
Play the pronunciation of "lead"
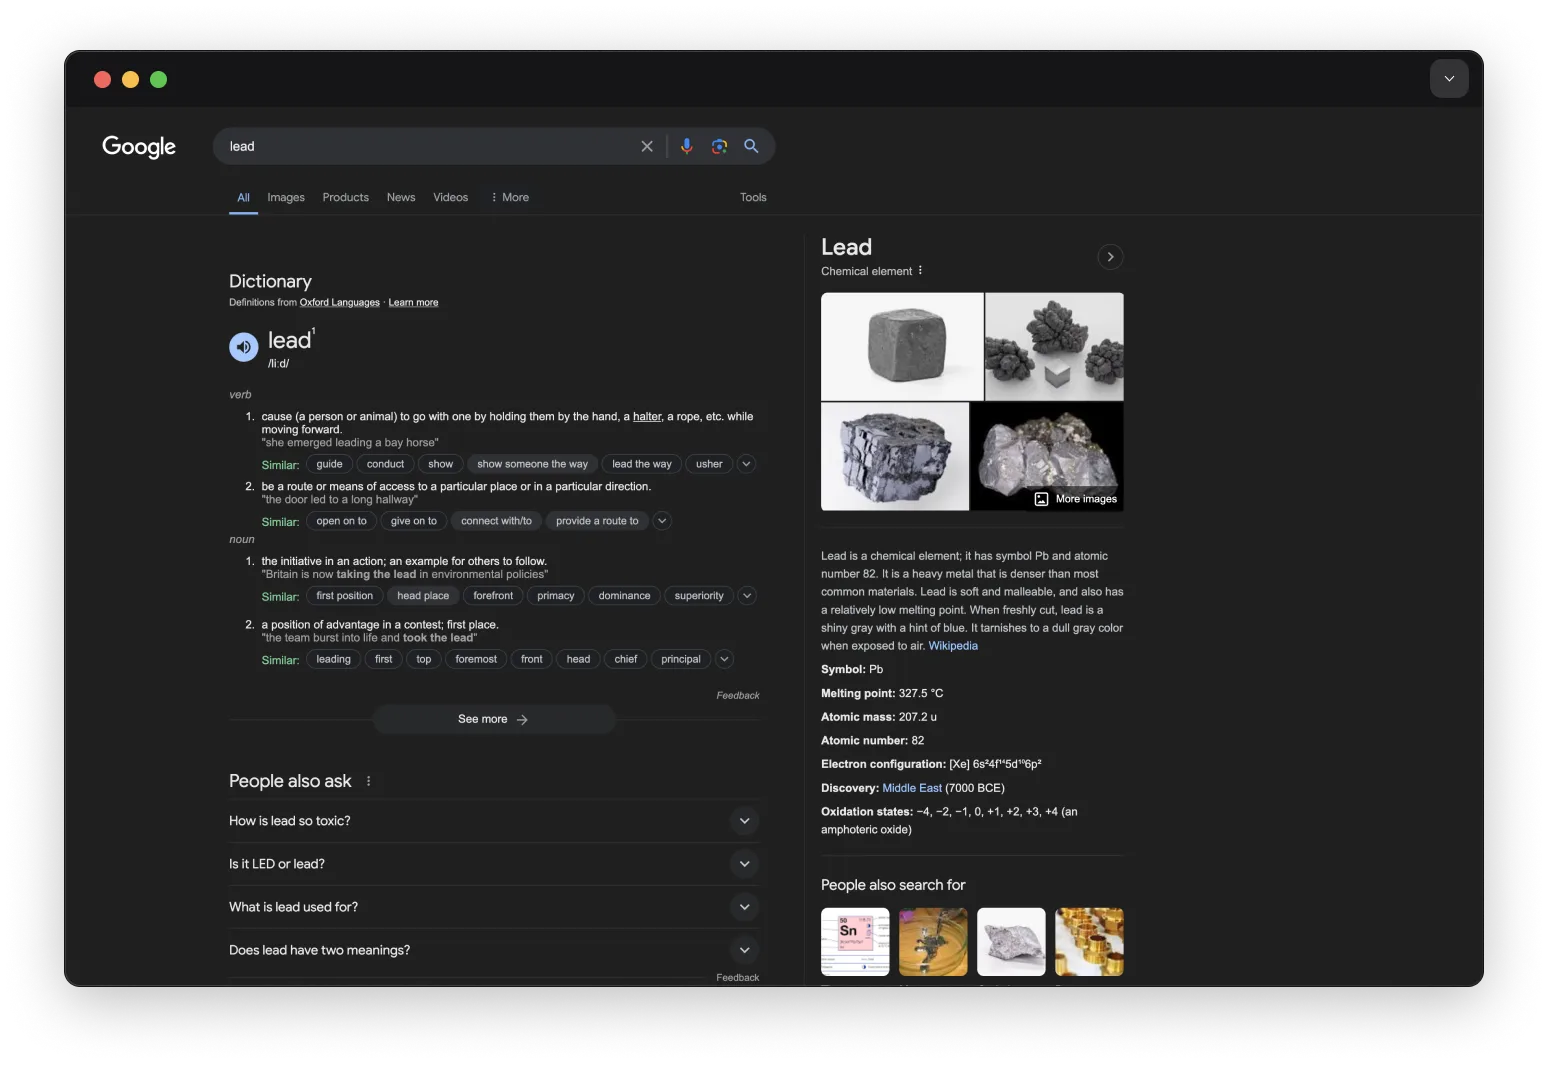click(x=243, y=346)
